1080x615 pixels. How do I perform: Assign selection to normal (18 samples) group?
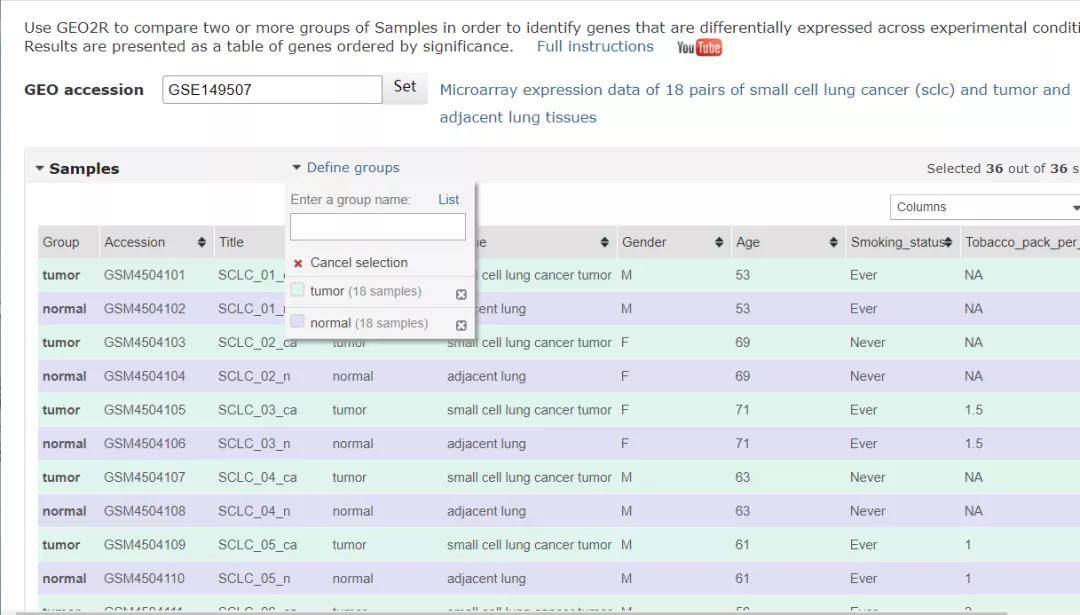(368, 323)
